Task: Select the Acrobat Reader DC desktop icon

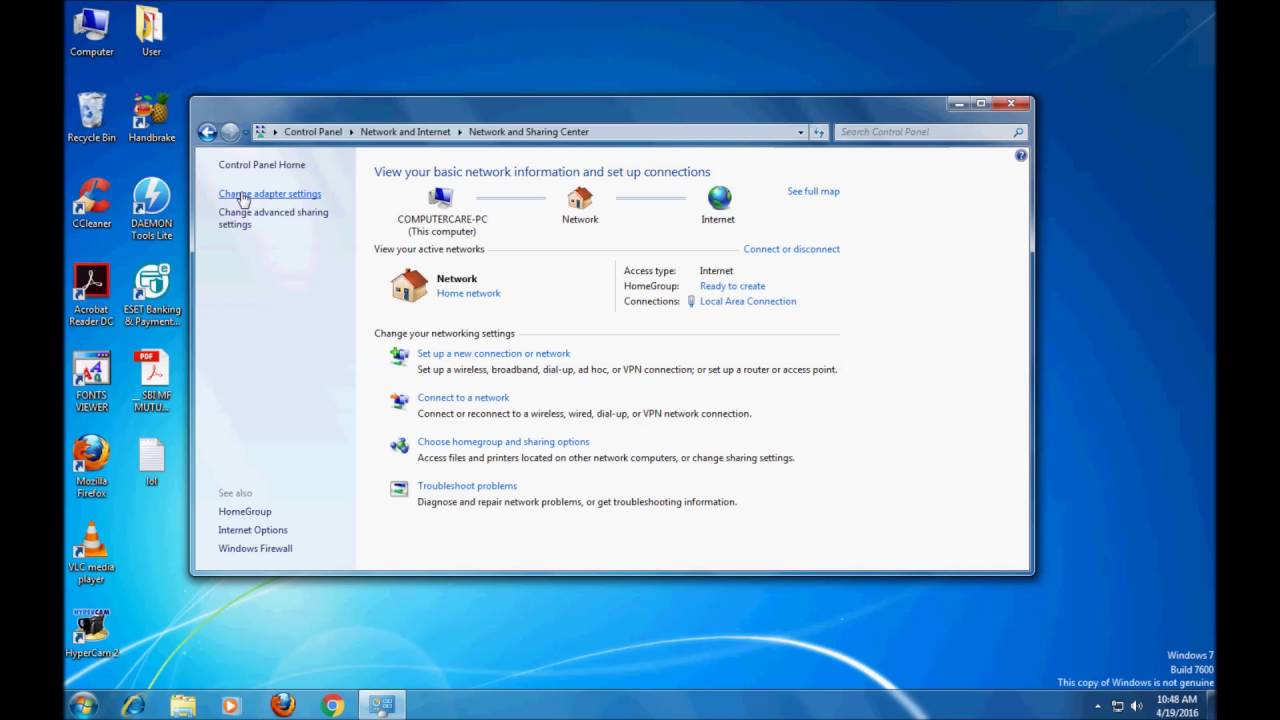Action: (91, 295)
